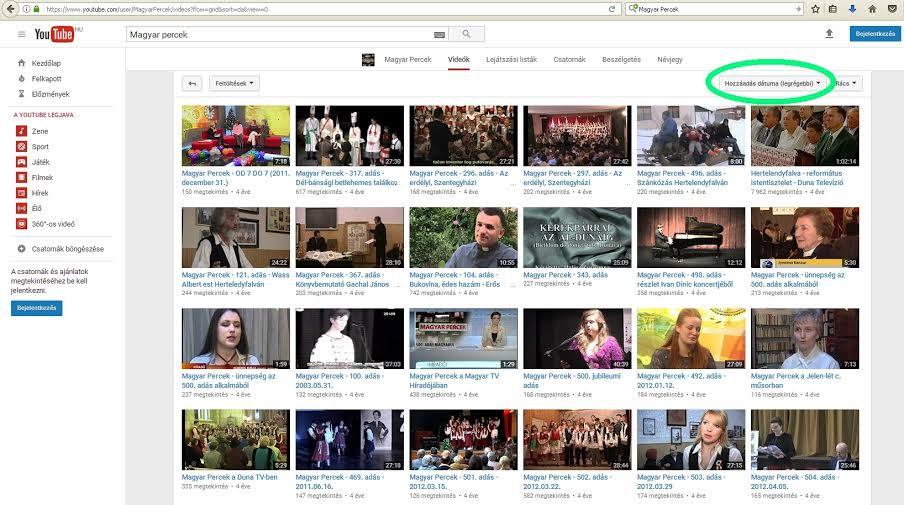Screen dimensions: 904x505
Task: Open the Játék gaming category
Action: (x=40, y=162)
